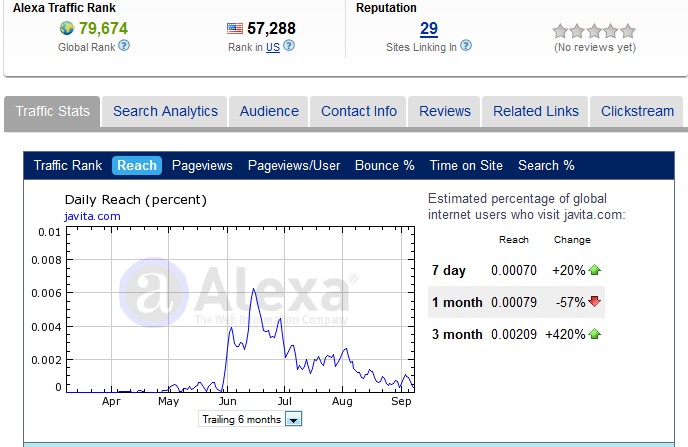
Task: Open help icon beside Rank in US
Action: (289, 46)
